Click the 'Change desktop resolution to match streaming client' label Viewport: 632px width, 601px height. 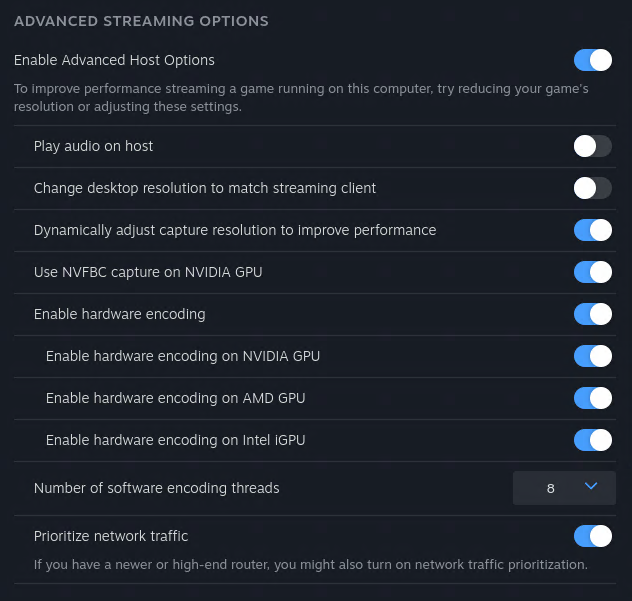205,188
